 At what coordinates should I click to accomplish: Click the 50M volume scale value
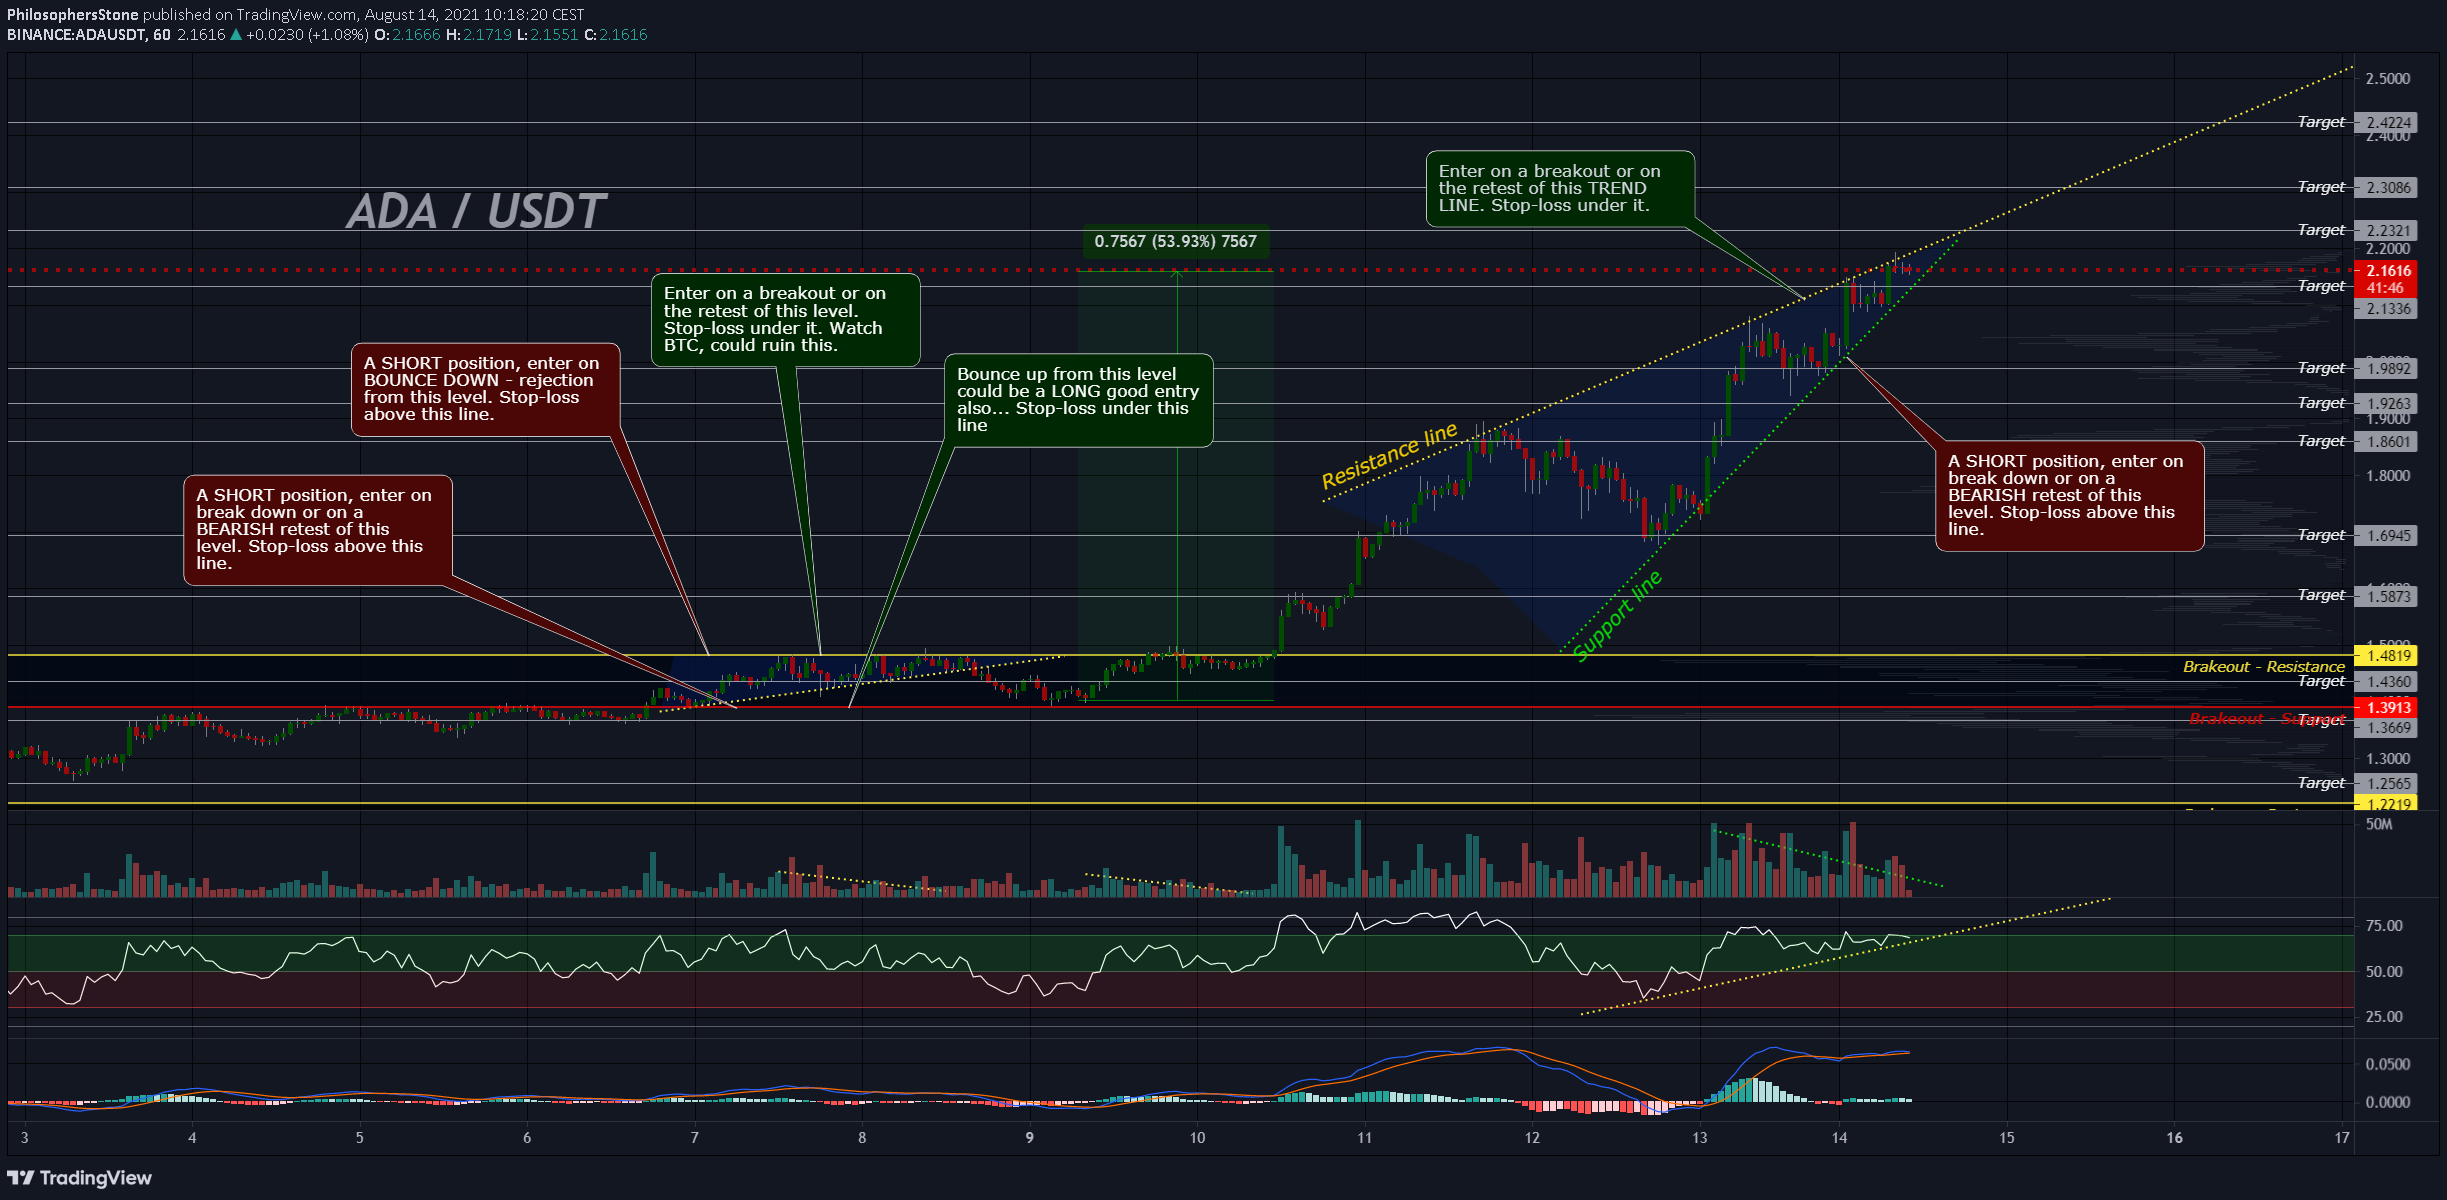click(2379, 825)
